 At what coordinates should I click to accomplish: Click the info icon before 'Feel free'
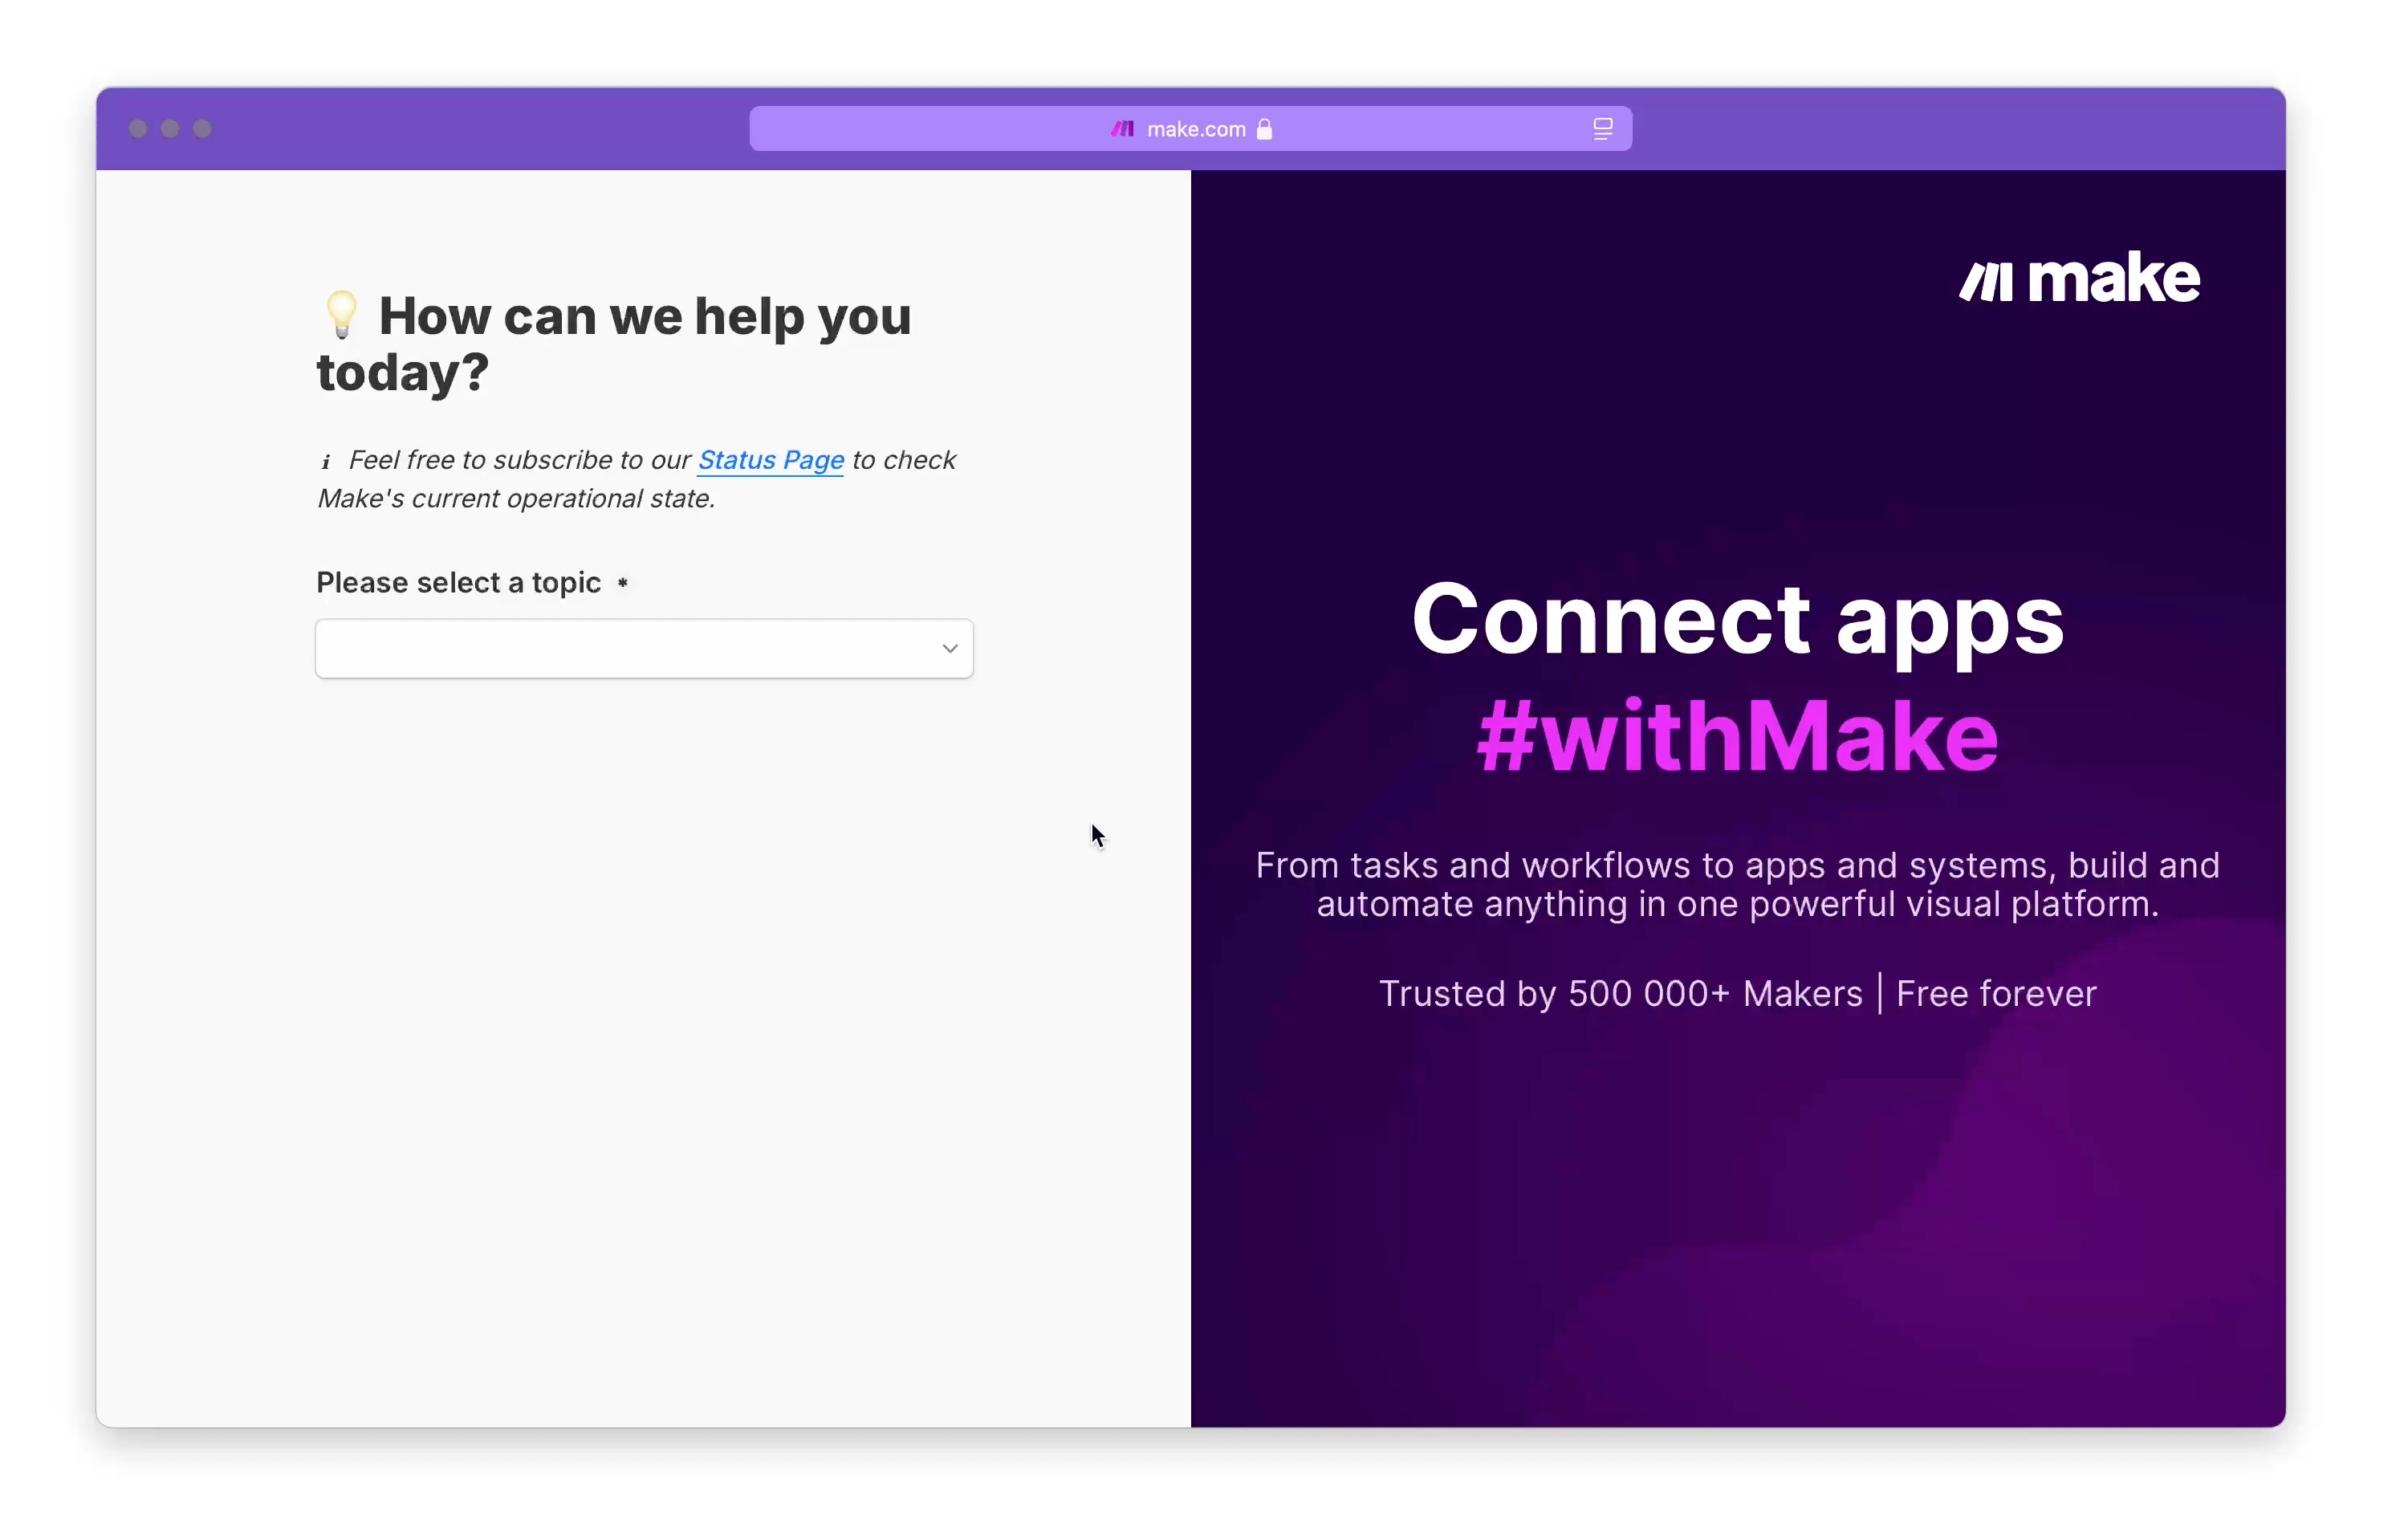click(325, 461)
